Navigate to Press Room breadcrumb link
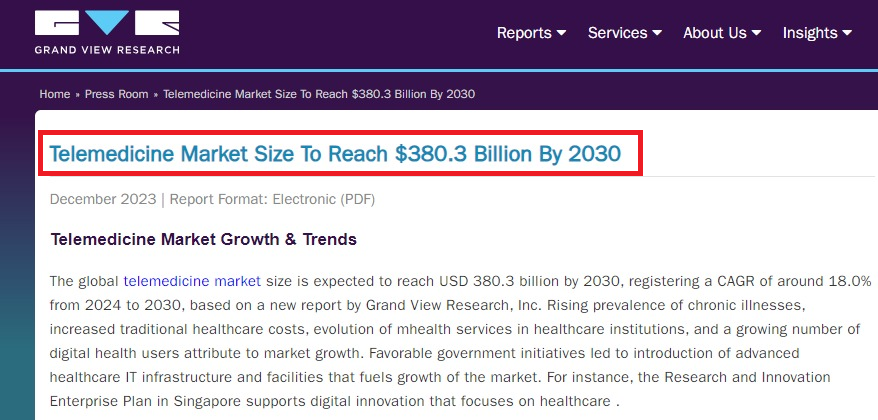This screenshot has height=420, width=878. click(x=116, y=94)
